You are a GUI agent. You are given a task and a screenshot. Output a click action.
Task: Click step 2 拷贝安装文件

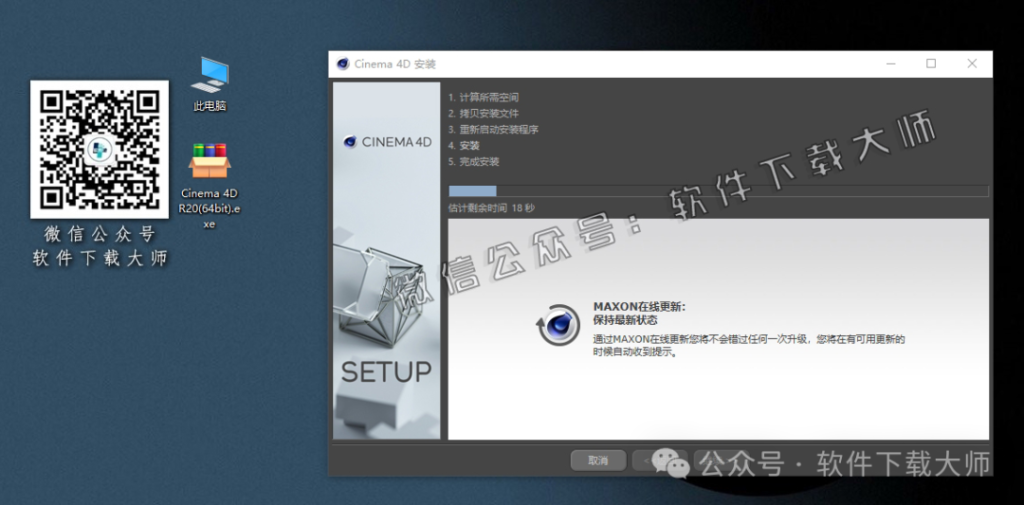pos(483,114)
